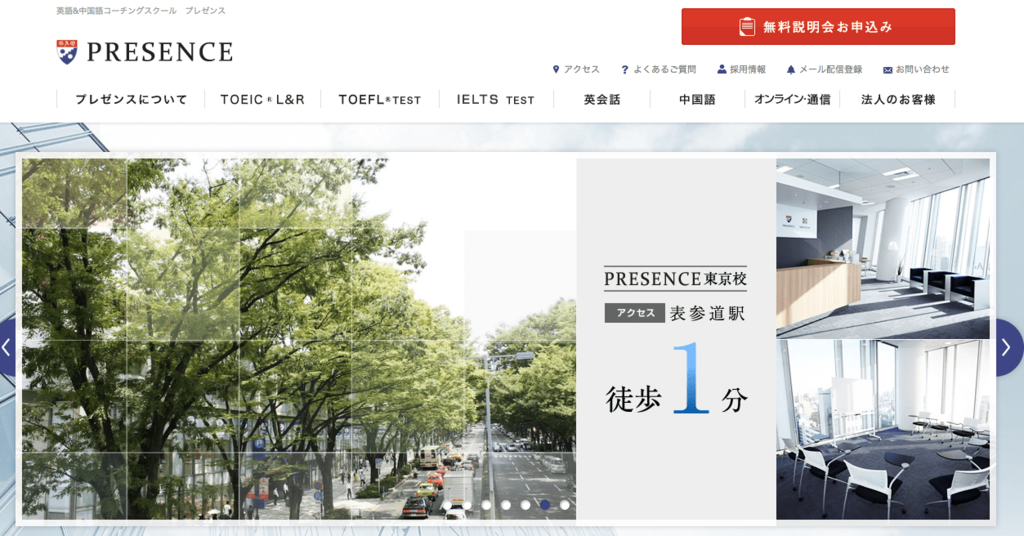Select the fifth carousel dot

point(525,505)
